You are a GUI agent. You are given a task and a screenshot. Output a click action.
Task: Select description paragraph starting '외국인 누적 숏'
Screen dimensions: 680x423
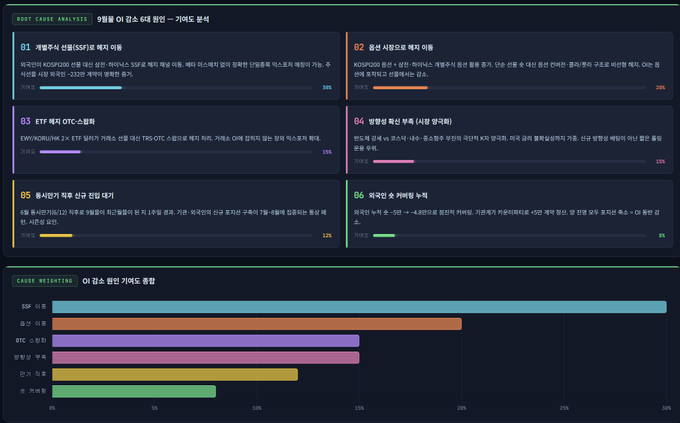[x=507, y=217]
